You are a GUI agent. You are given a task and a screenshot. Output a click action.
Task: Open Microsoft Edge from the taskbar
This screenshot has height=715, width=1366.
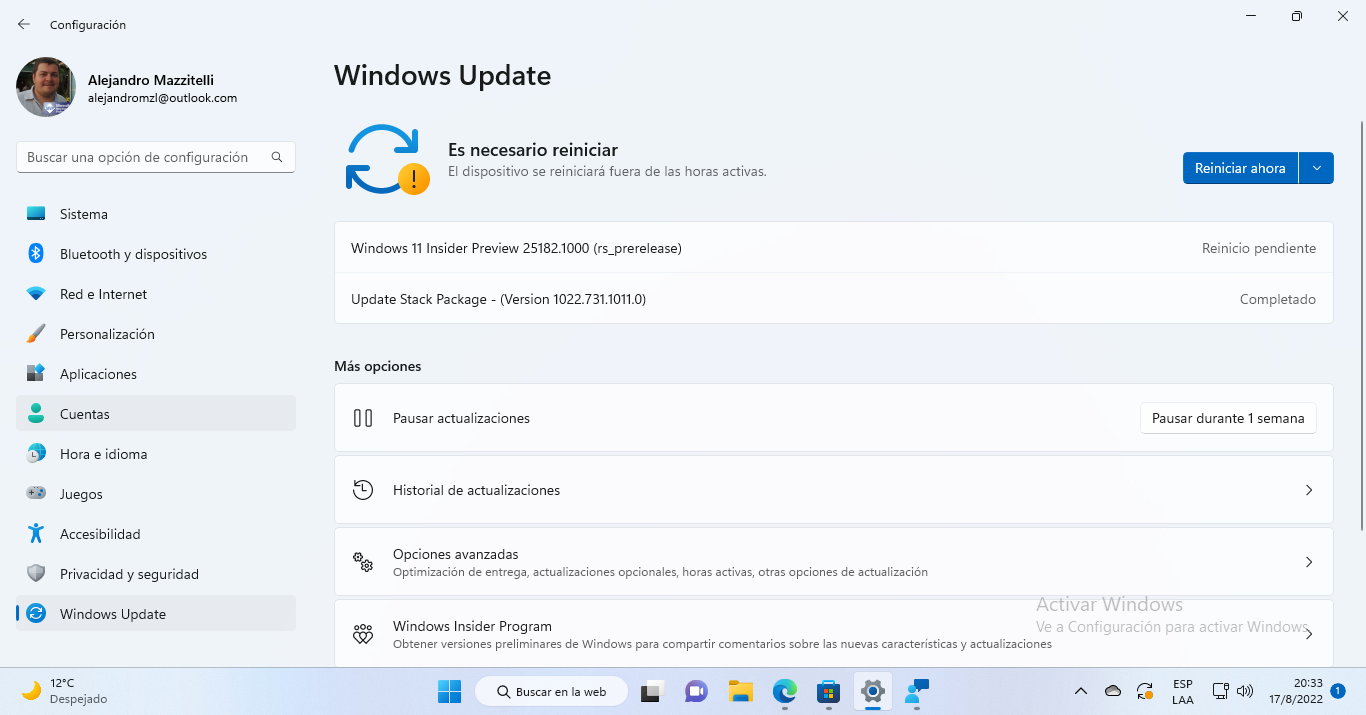(785, 691)
